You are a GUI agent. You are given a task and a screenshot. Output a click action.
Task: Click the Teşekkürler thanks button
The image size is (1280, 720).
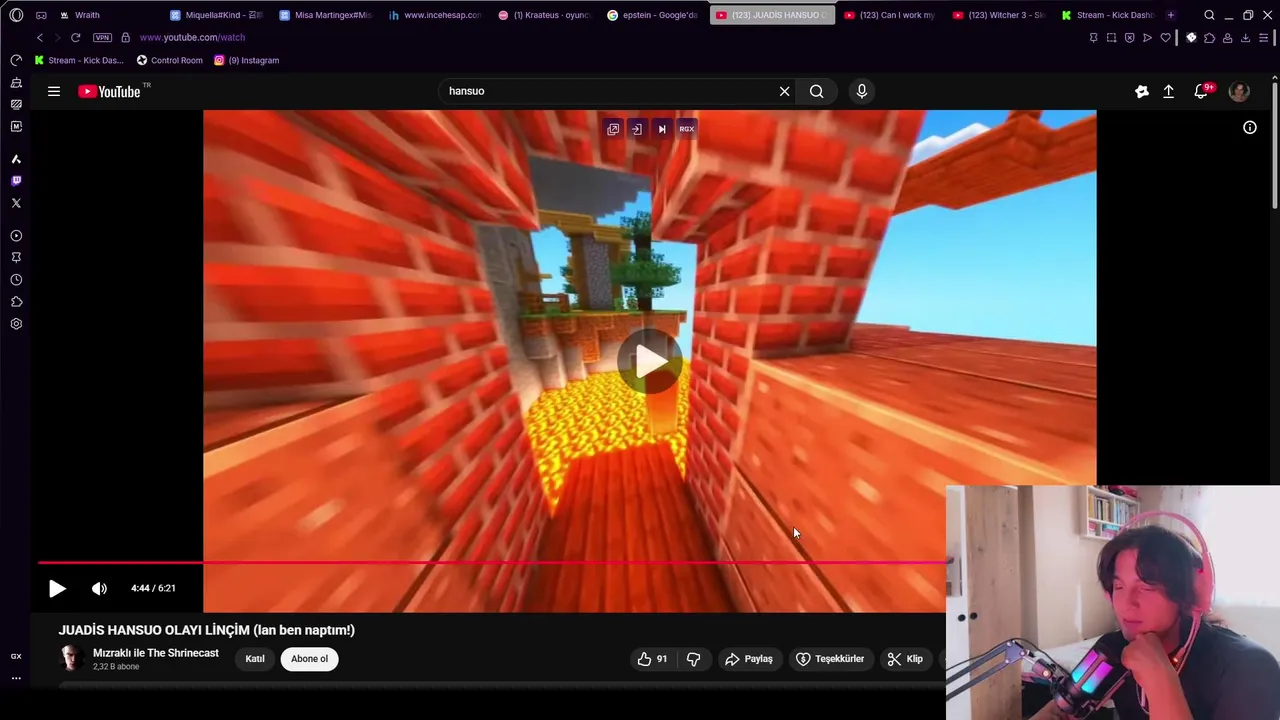(830, 659)
